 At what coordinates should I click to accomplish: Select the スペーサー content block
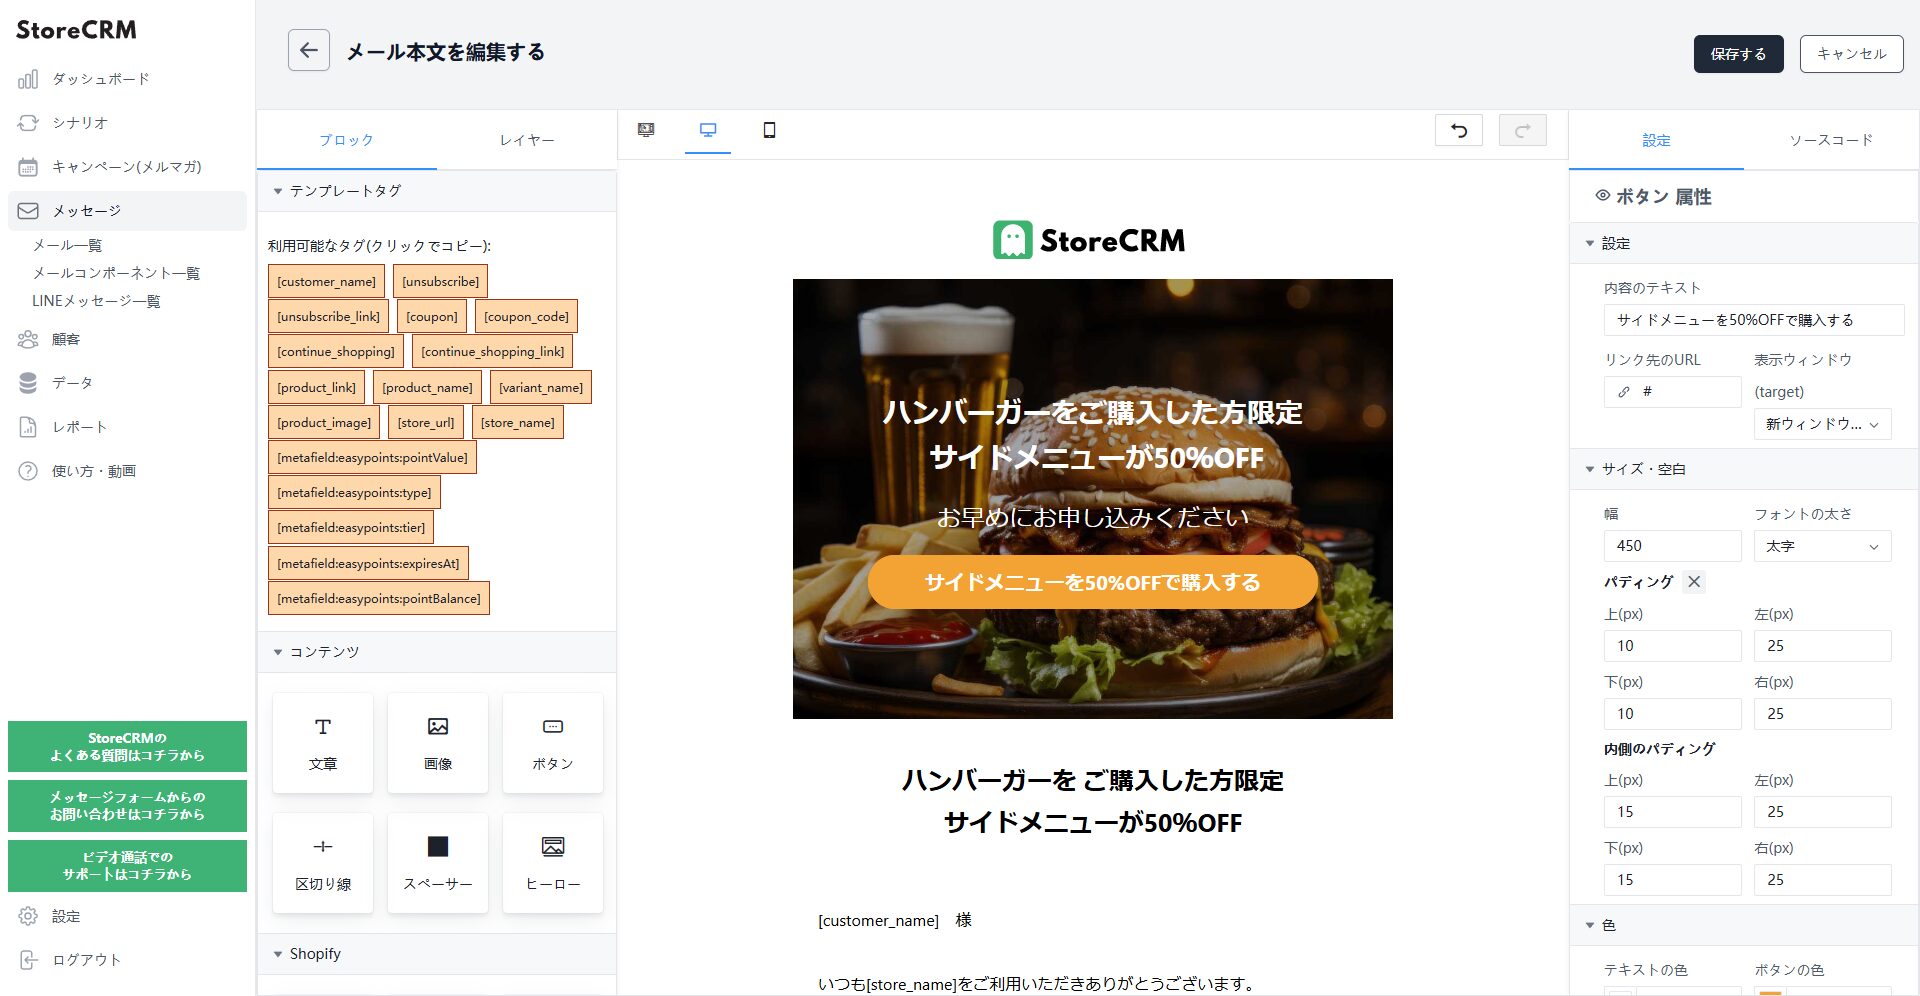tap(438, 863)
